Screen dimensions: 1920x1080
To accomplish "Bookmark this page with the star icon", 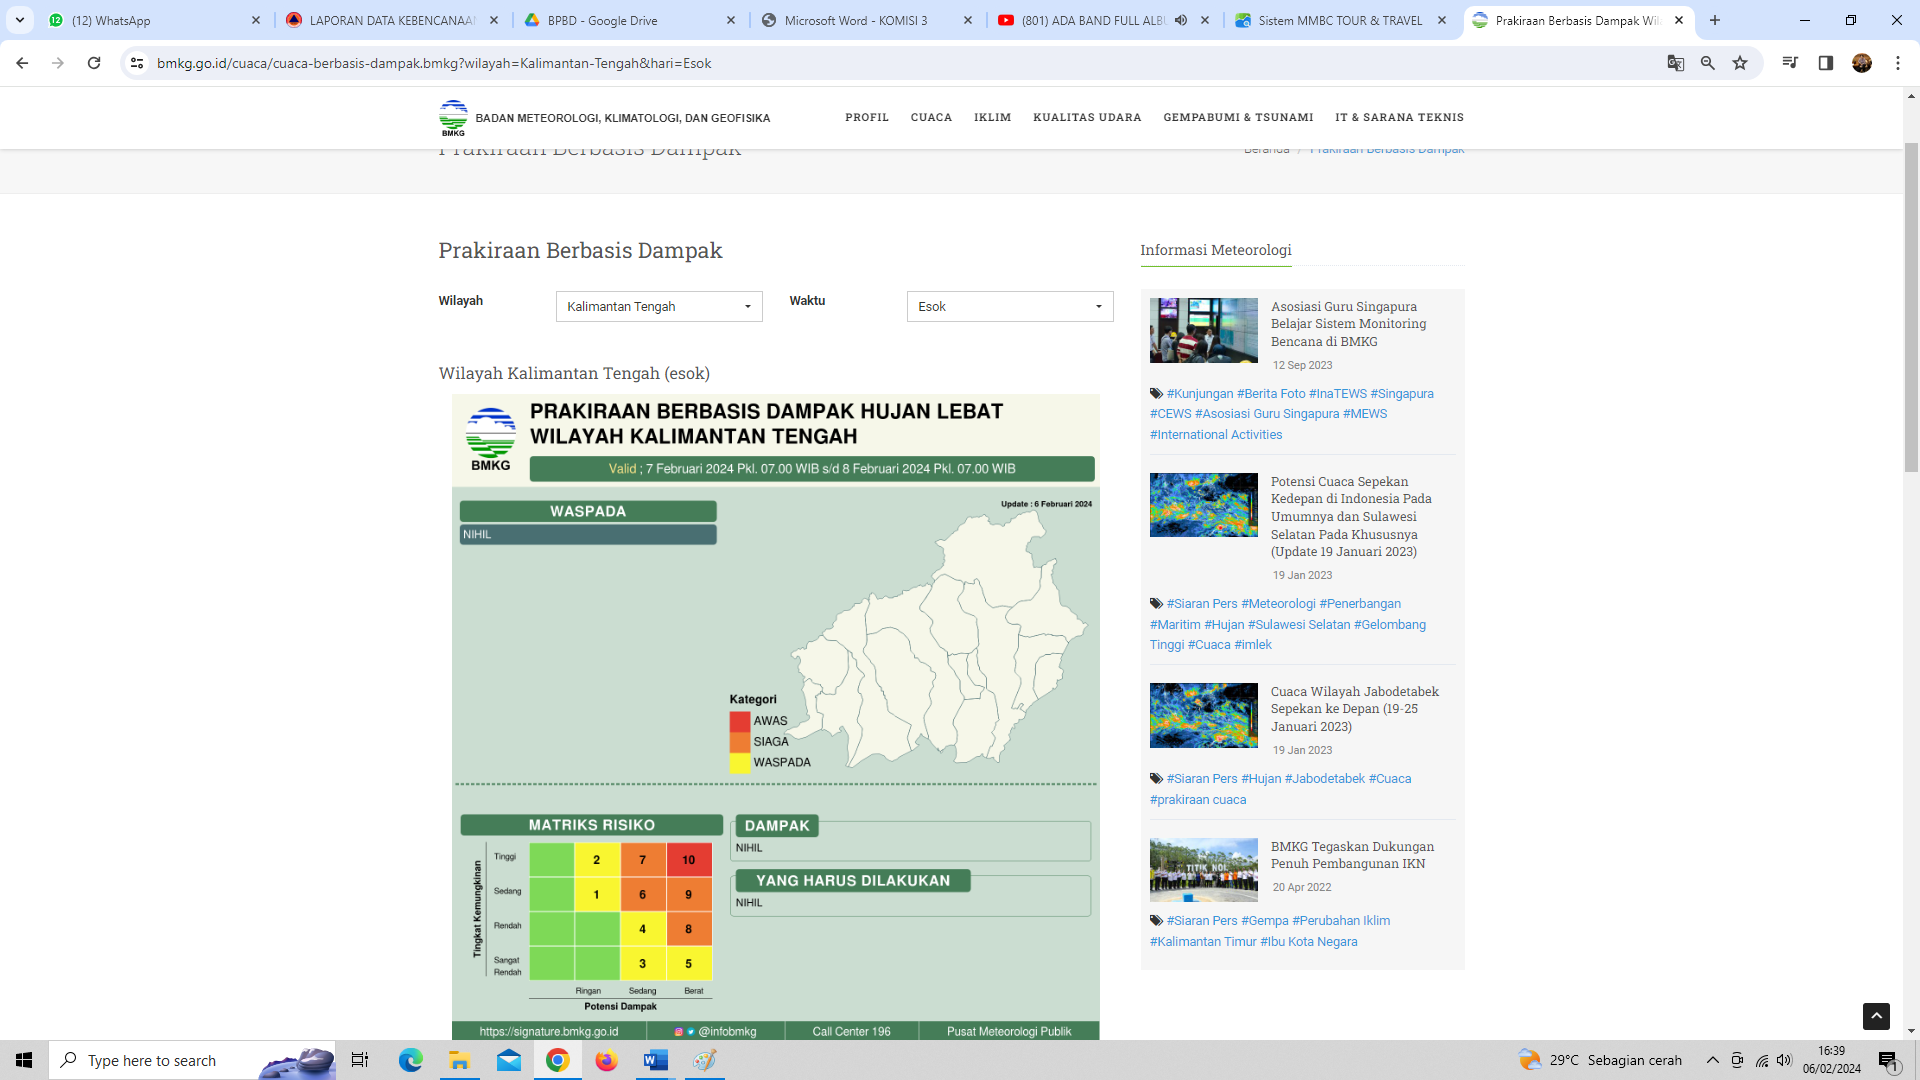I will pyautogui.click(x=1740, y=63).
